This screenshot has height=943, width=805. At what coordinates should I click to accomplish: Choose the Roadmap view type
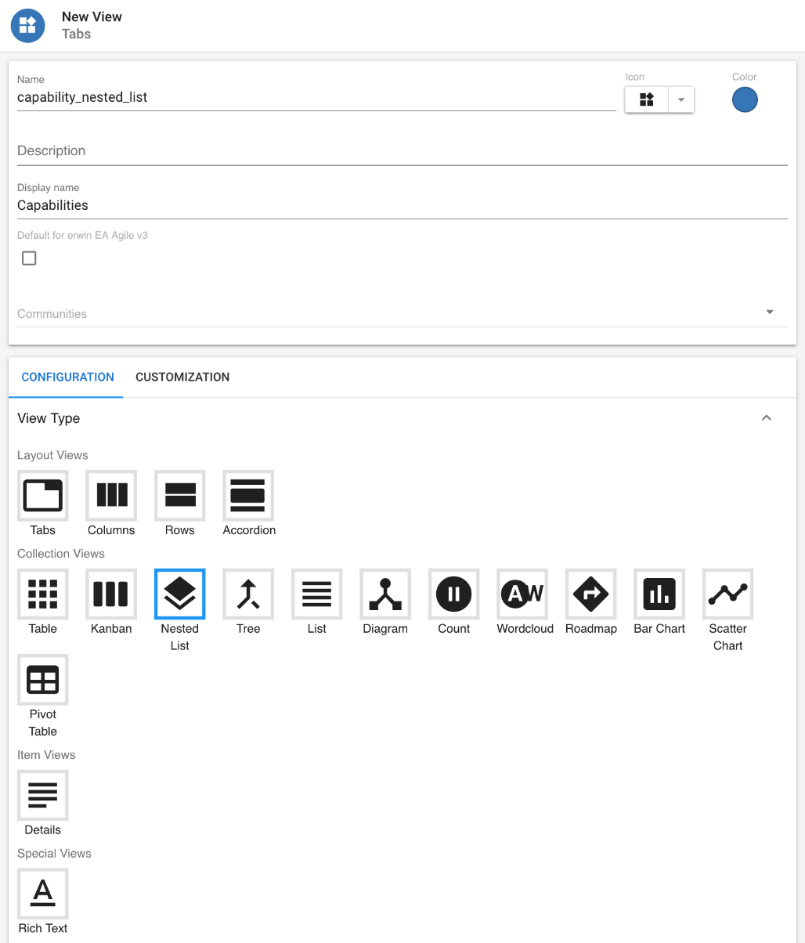591,594
